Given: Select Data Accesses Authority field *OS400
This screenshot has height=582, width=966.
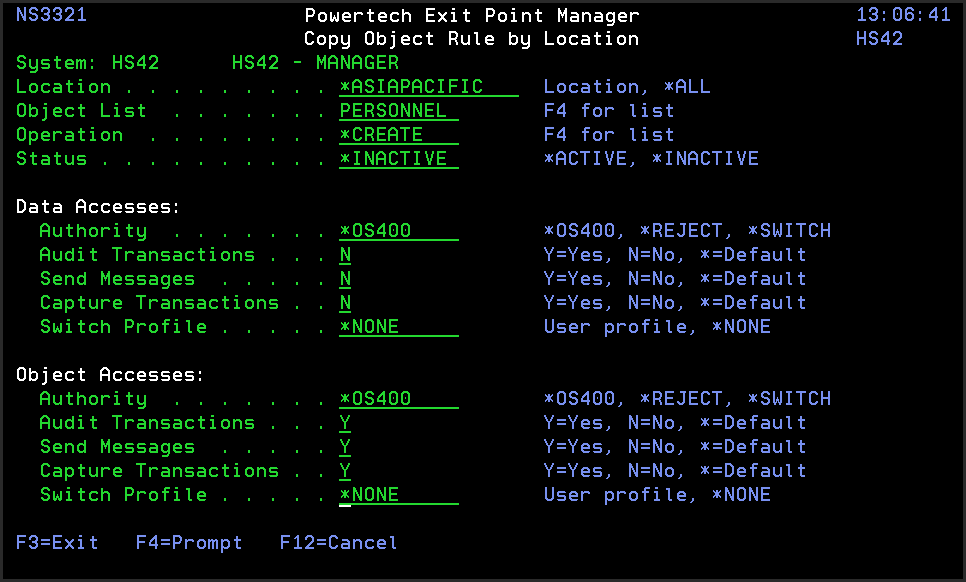Looking at the screenshot, I should 399,231.
